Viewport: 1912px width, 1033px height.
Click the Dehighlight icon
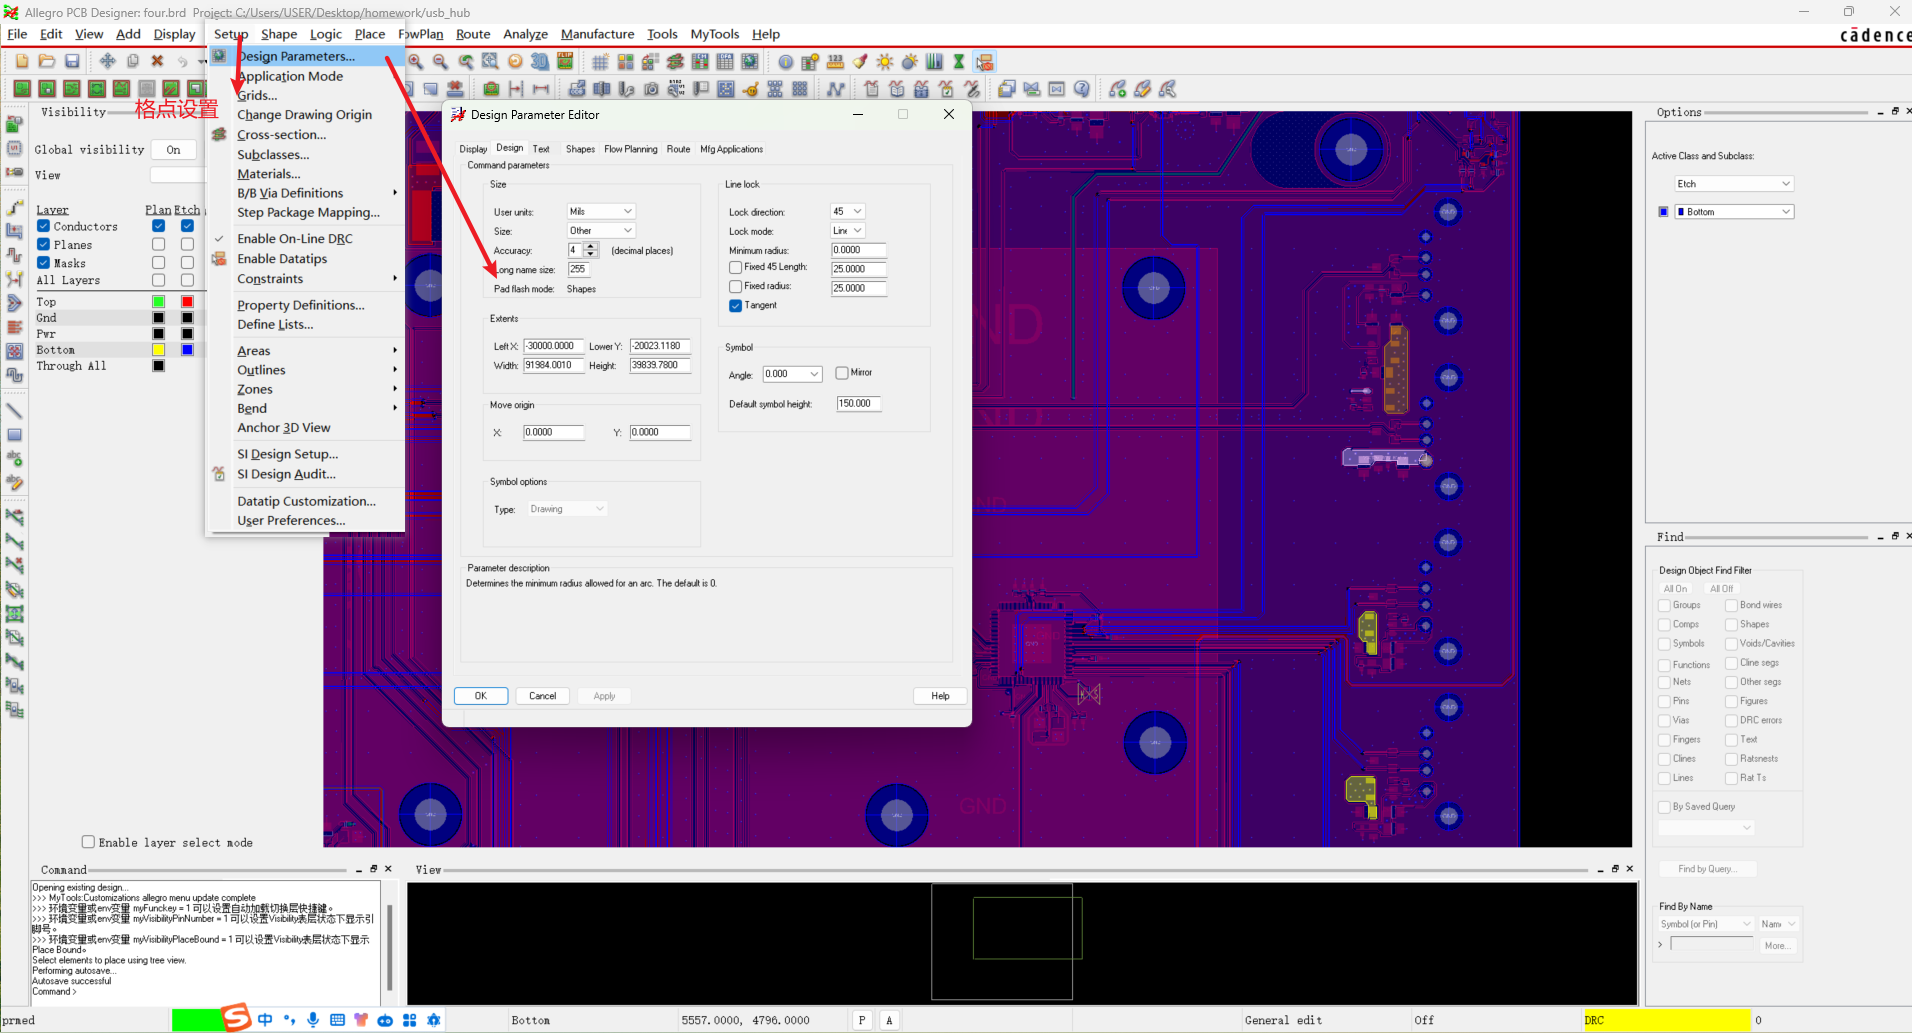(909, 61)
